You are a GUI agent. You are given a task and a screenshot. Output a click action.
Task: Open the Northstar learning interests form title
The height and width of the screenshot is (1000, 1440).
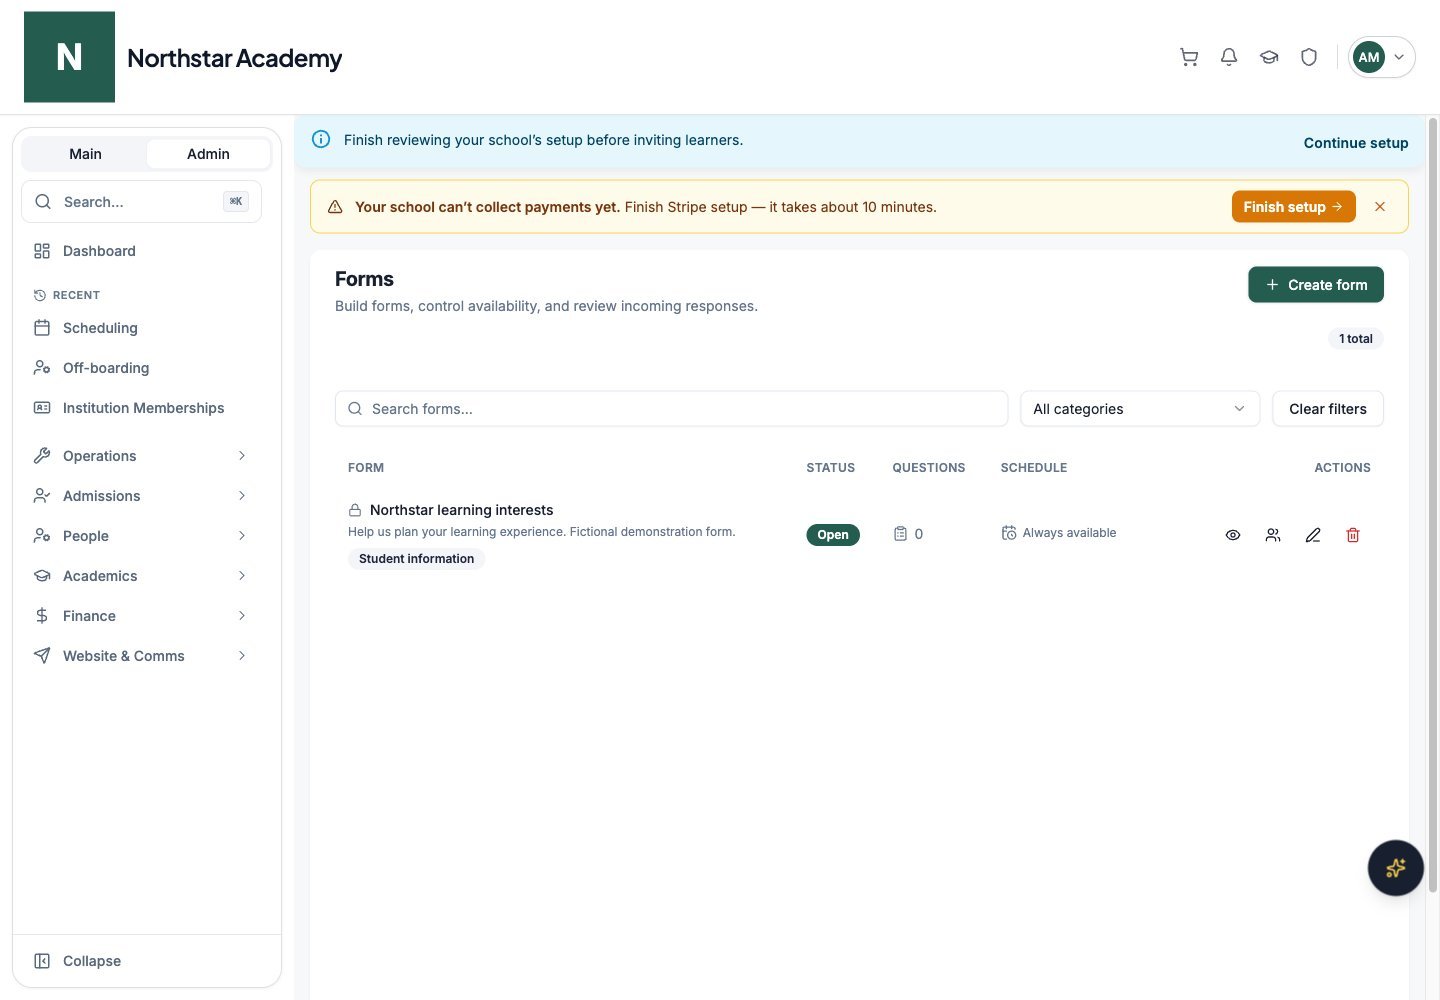coord(461,510)
